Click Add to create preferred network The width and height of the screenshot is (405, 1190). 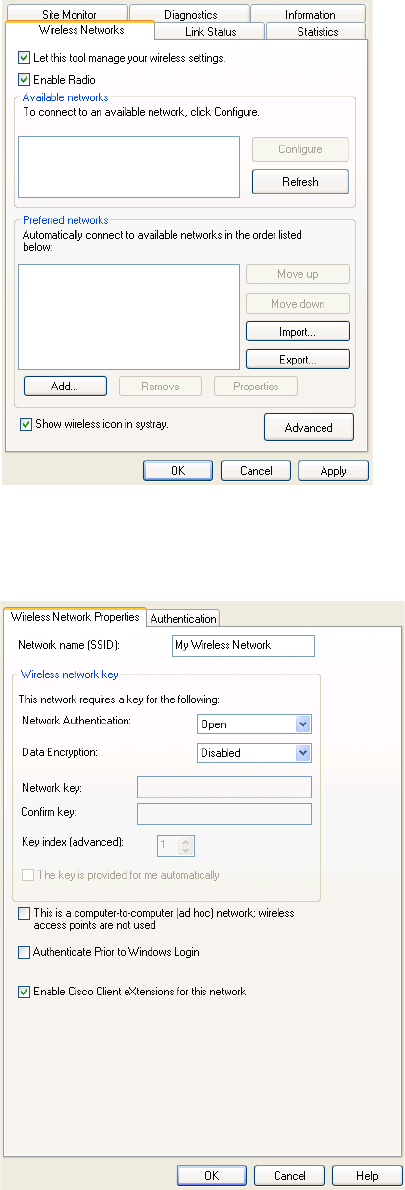pos(64,386)
